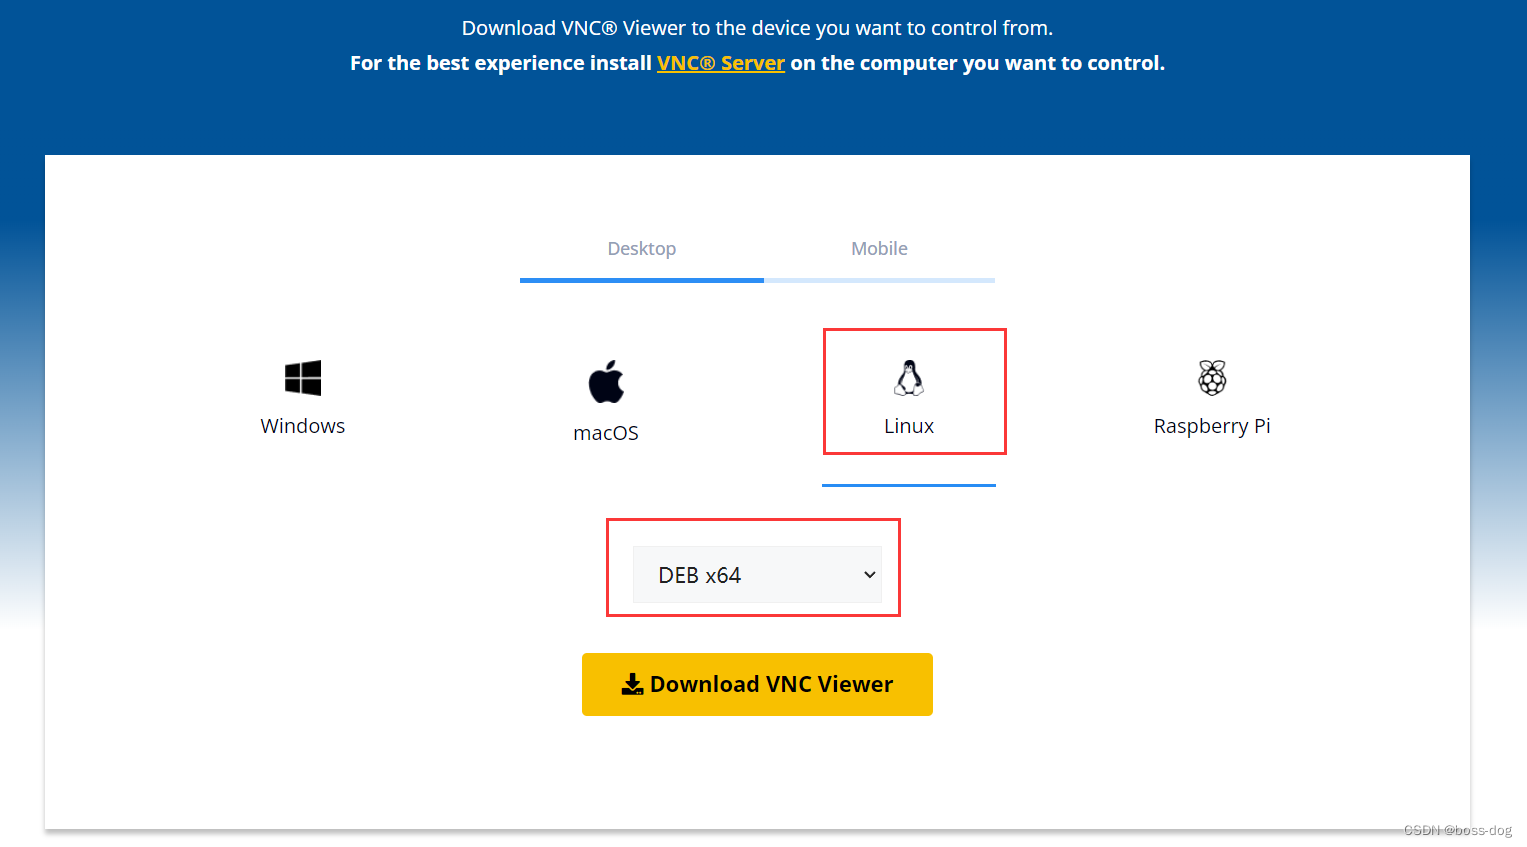
Task: Expand the chevron arrow of package selector
Action: (869, 575)
